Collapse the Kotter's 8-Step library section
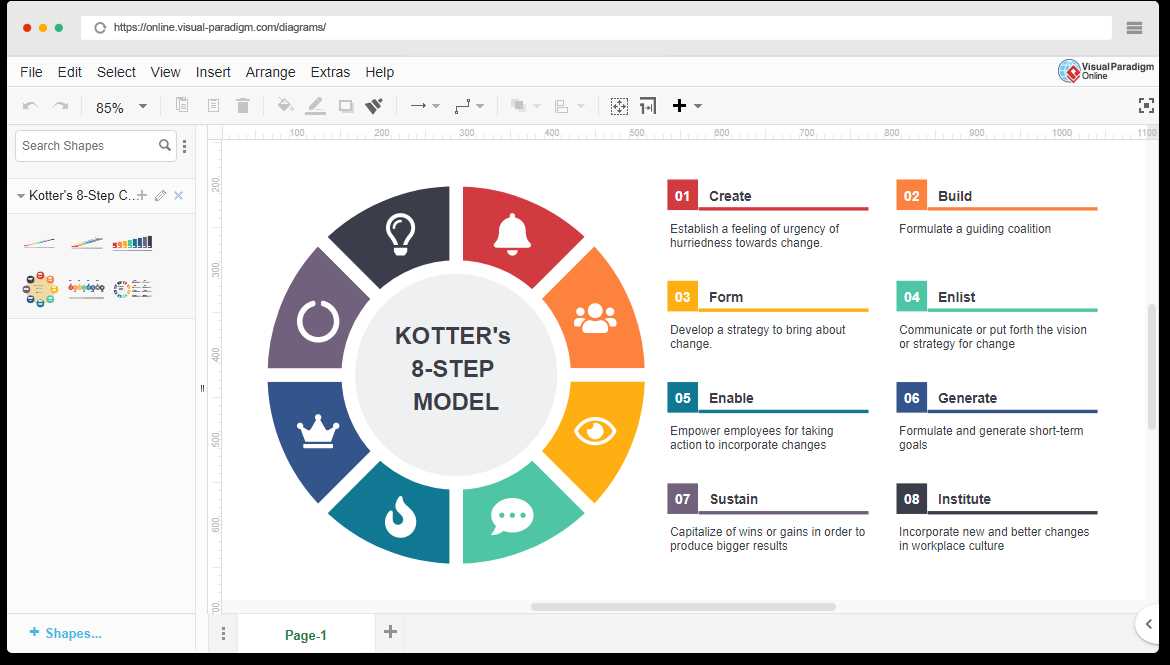Image resolution: width=1170 pixels, height=665 pixels. (x=21, y=196)
